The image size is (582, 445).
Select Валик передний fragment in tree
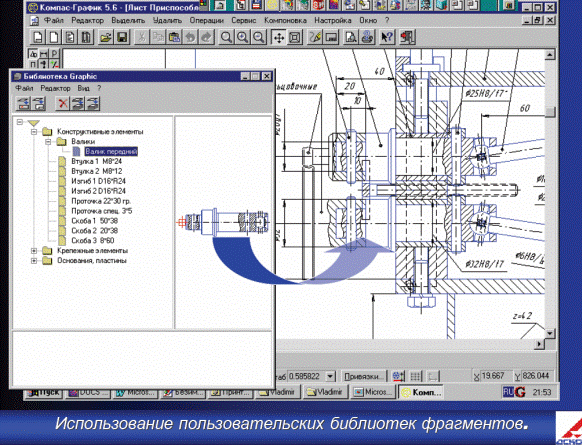coord(111,151)
